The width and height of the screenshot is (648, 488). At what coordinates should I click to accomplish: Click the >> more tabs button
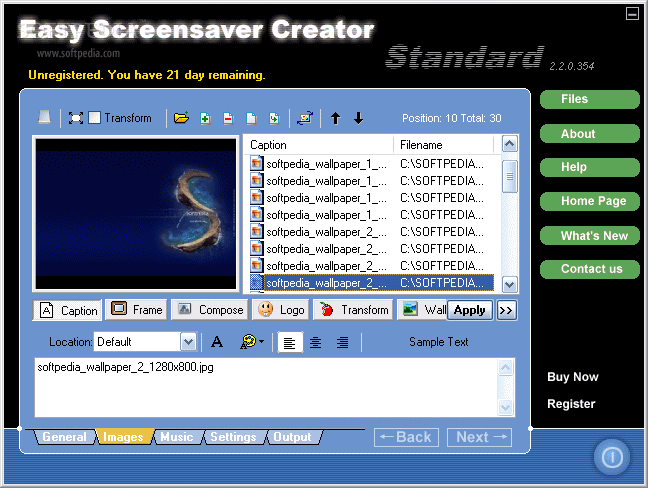(x=506, y=310)
